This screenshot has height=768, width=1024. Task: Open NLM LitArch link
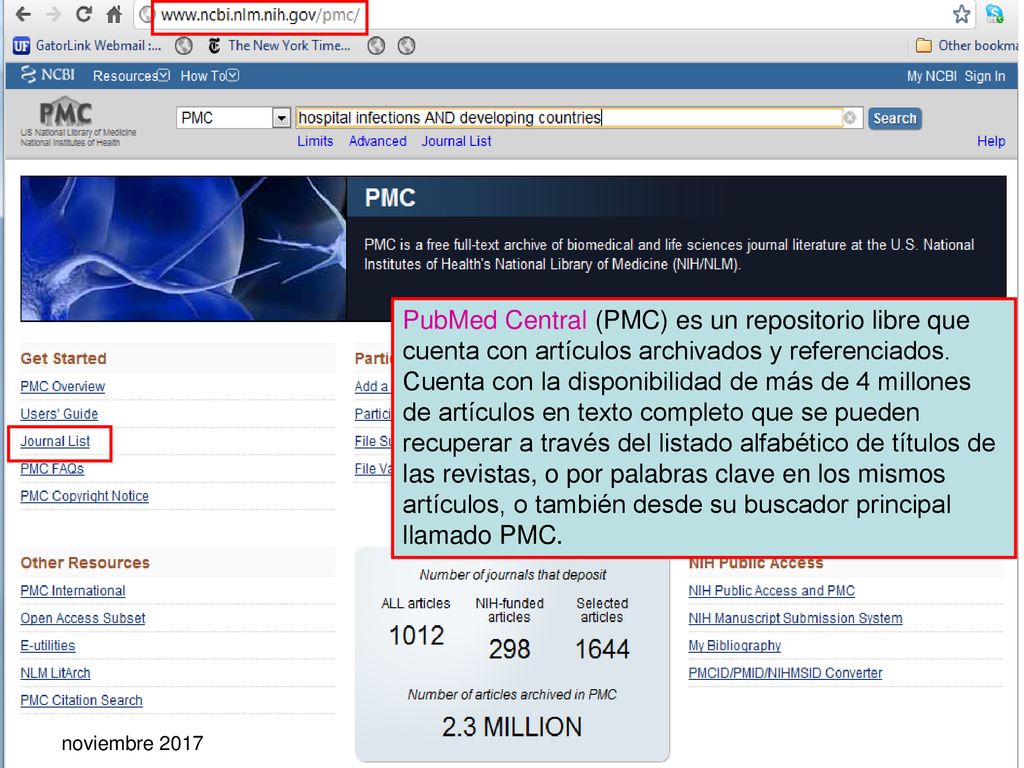(56, 673)
